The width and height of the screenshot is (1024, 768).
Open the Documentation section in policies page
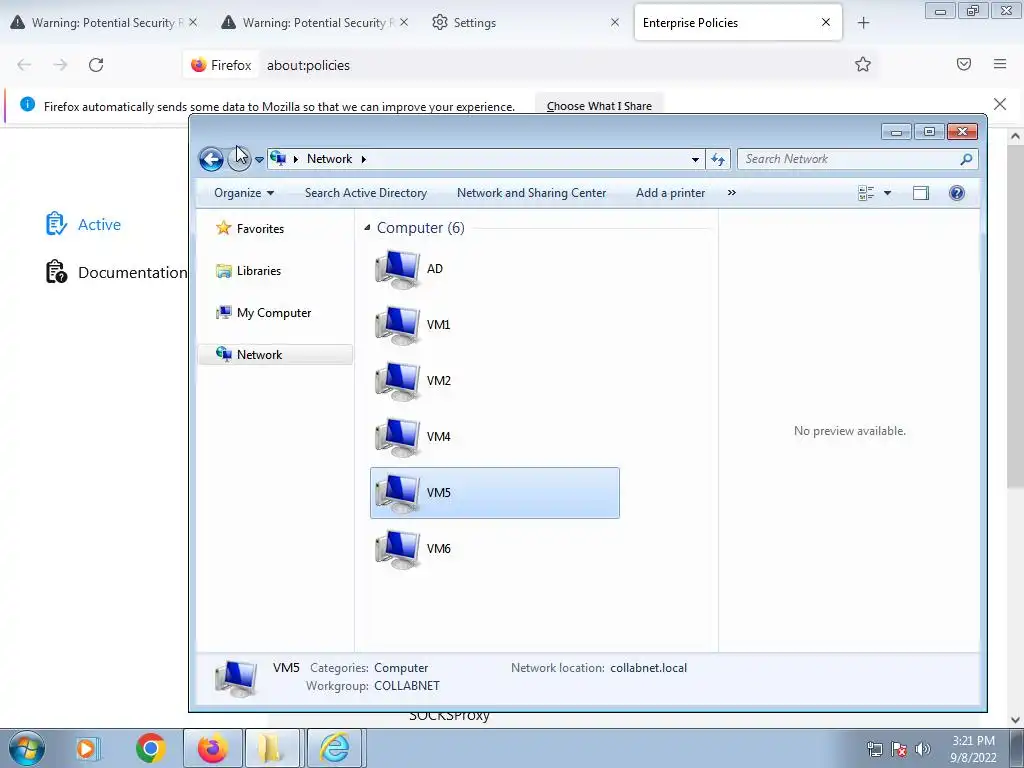pos(116,272)
